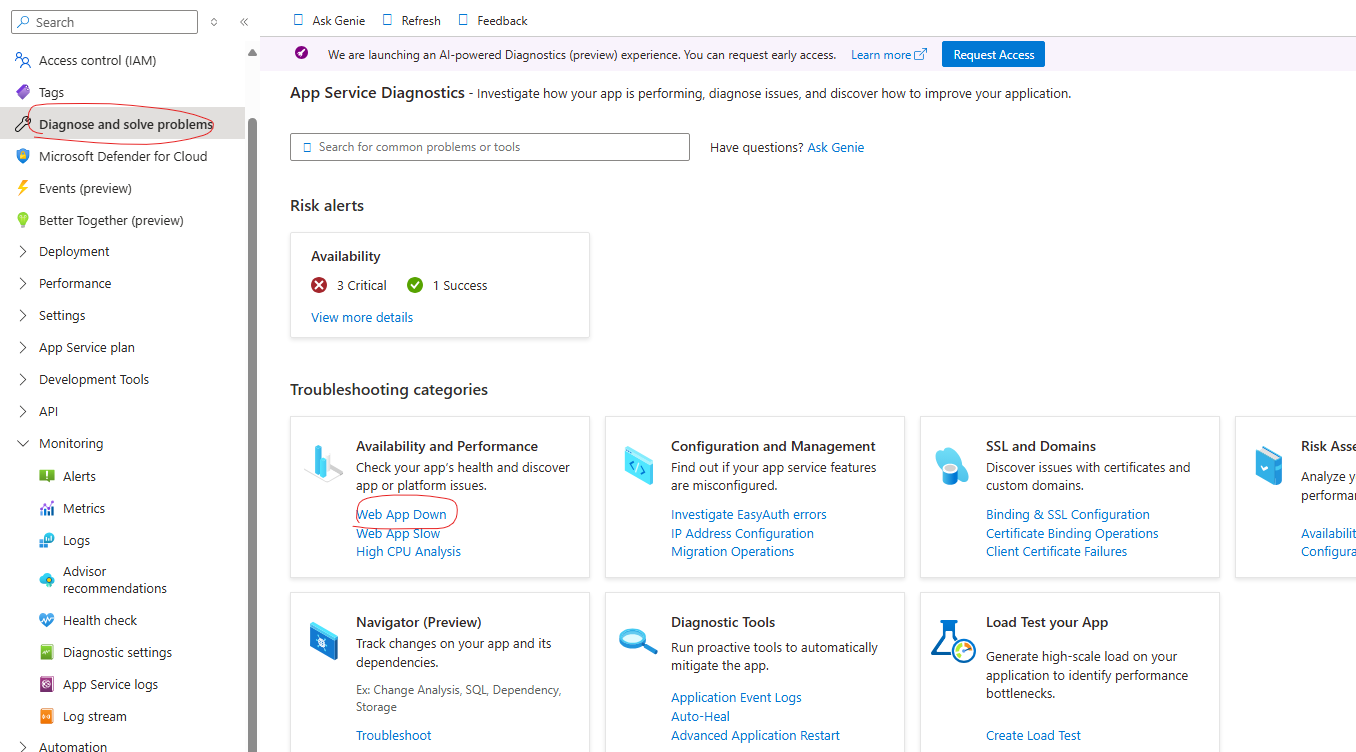Screen dimensions: 1356x752
Task: Click the Health check heart icon
Action: [x=47, y=620]
